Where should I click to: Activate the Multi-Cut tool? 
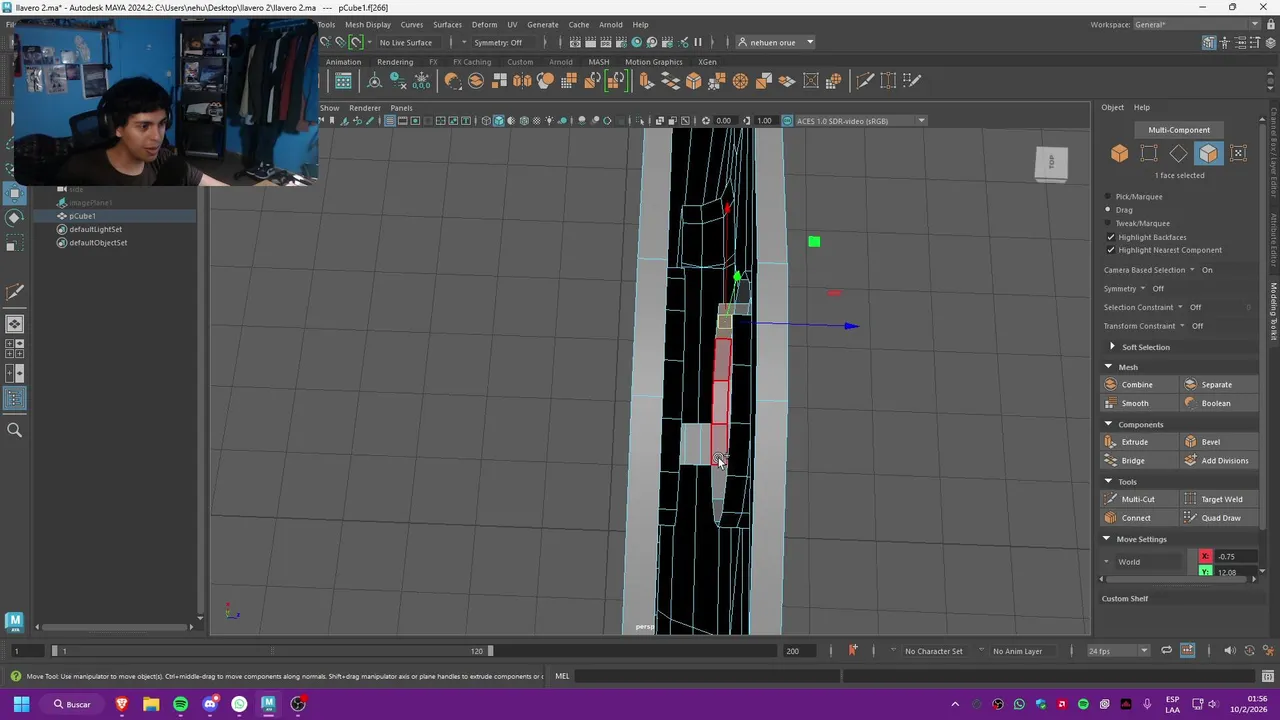tap(1138, 499)
